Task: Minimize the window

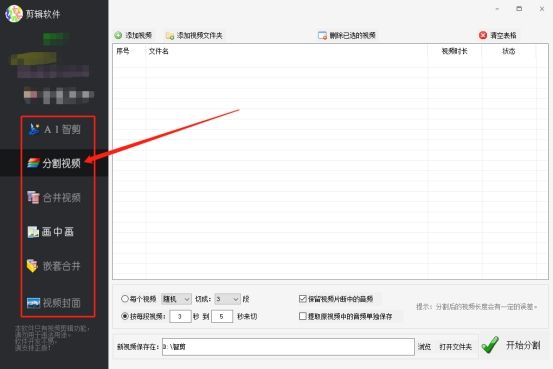Action: coord(497,9)
